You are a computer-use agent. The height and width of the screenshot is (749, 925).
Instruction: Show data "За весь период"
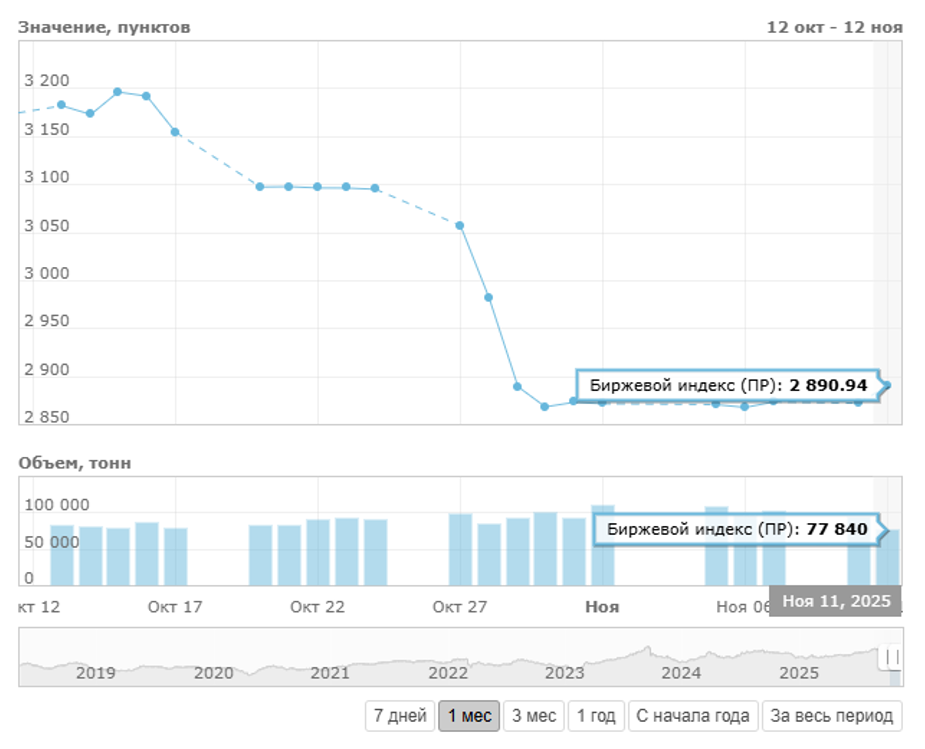(x=832, y=716)
